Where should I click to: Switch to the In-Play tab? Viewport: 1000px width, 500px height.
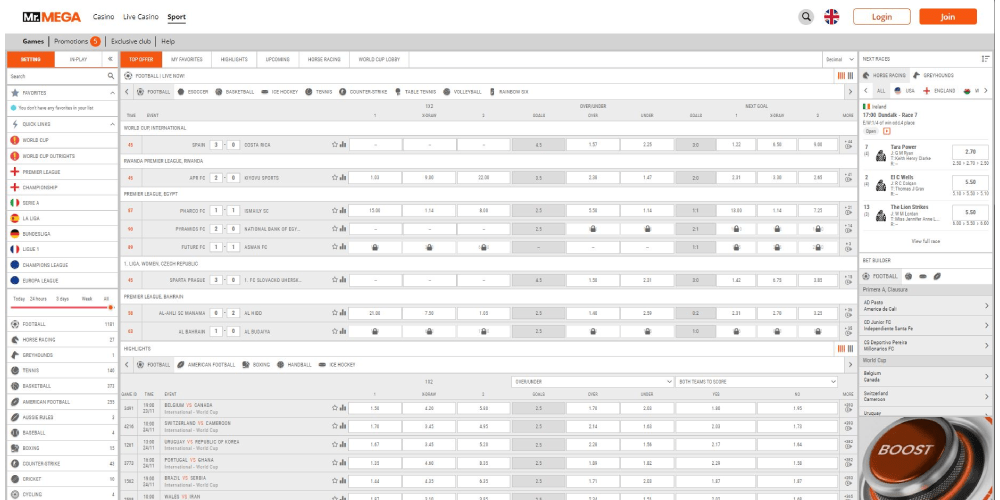point(78,59)
